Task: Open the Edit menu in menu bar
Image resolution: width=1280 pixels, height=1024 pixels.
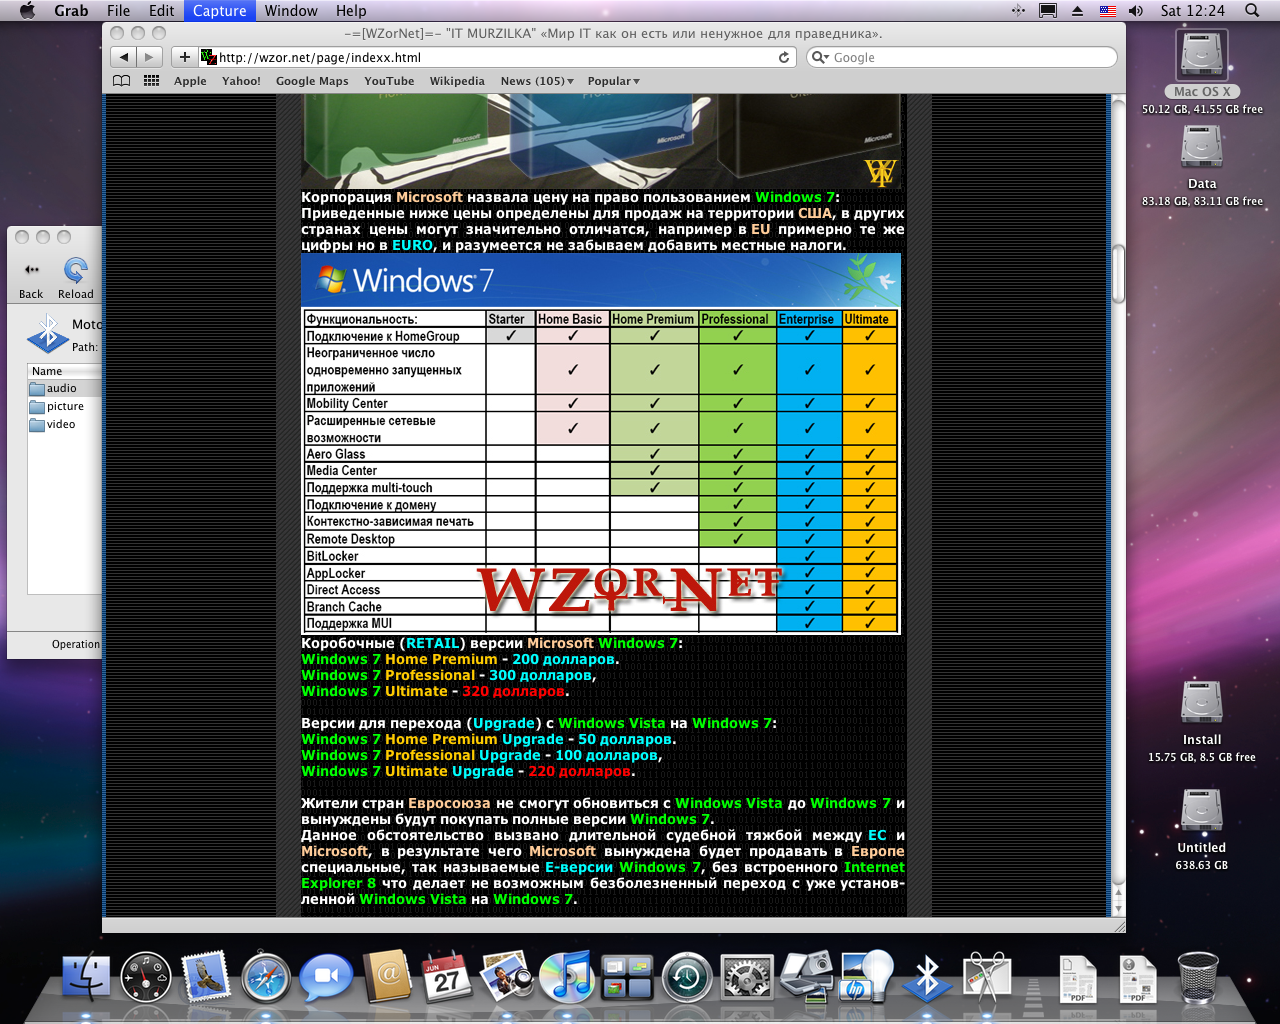Action: pos(161,11)
